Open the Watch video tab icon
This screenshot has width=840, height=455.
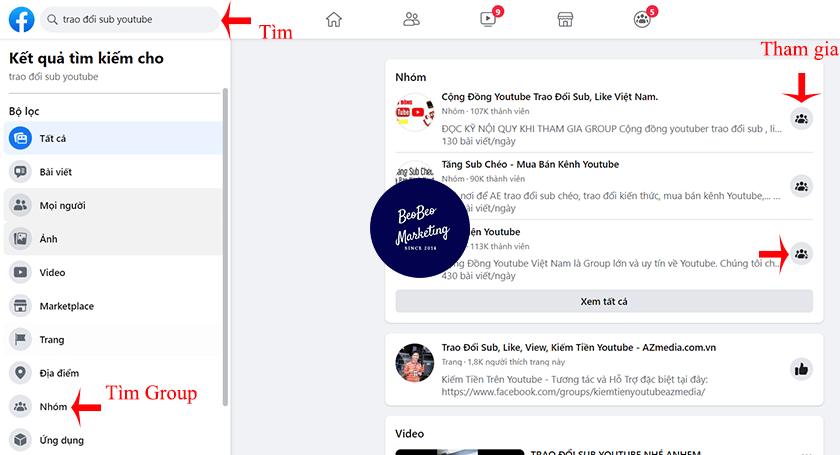(488, 20)
